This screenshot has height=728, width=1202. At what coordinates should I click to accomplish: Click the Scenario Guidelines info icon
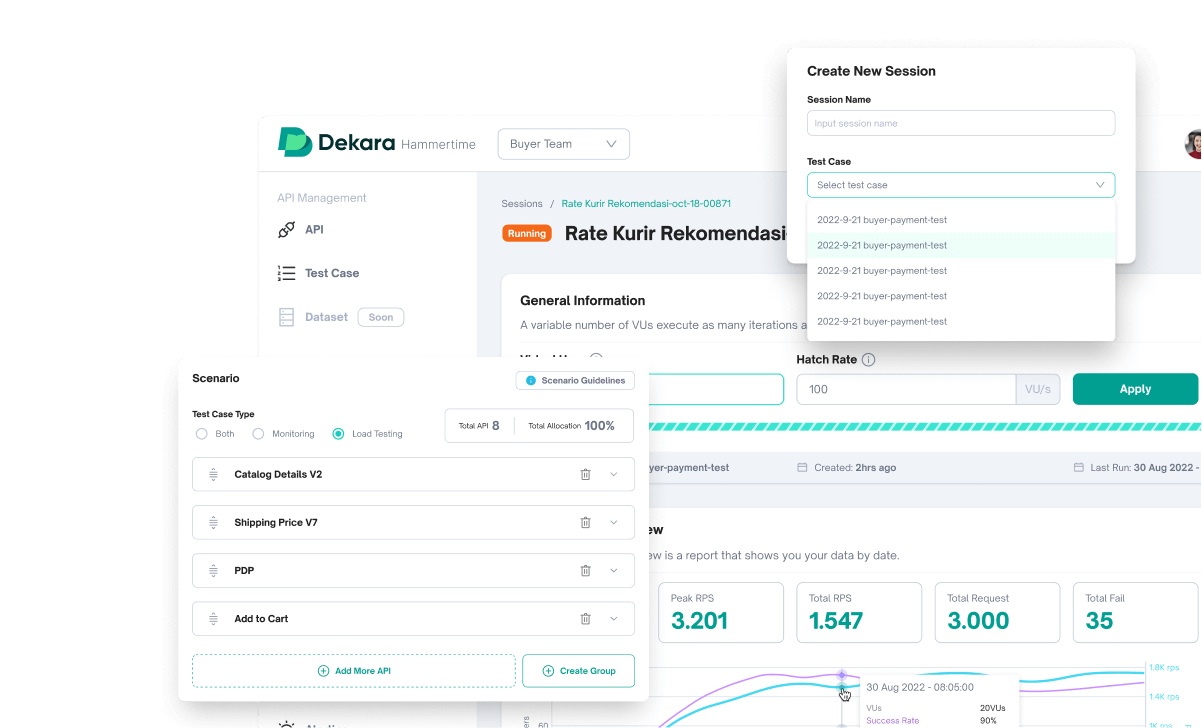click(x=530, y=381)
